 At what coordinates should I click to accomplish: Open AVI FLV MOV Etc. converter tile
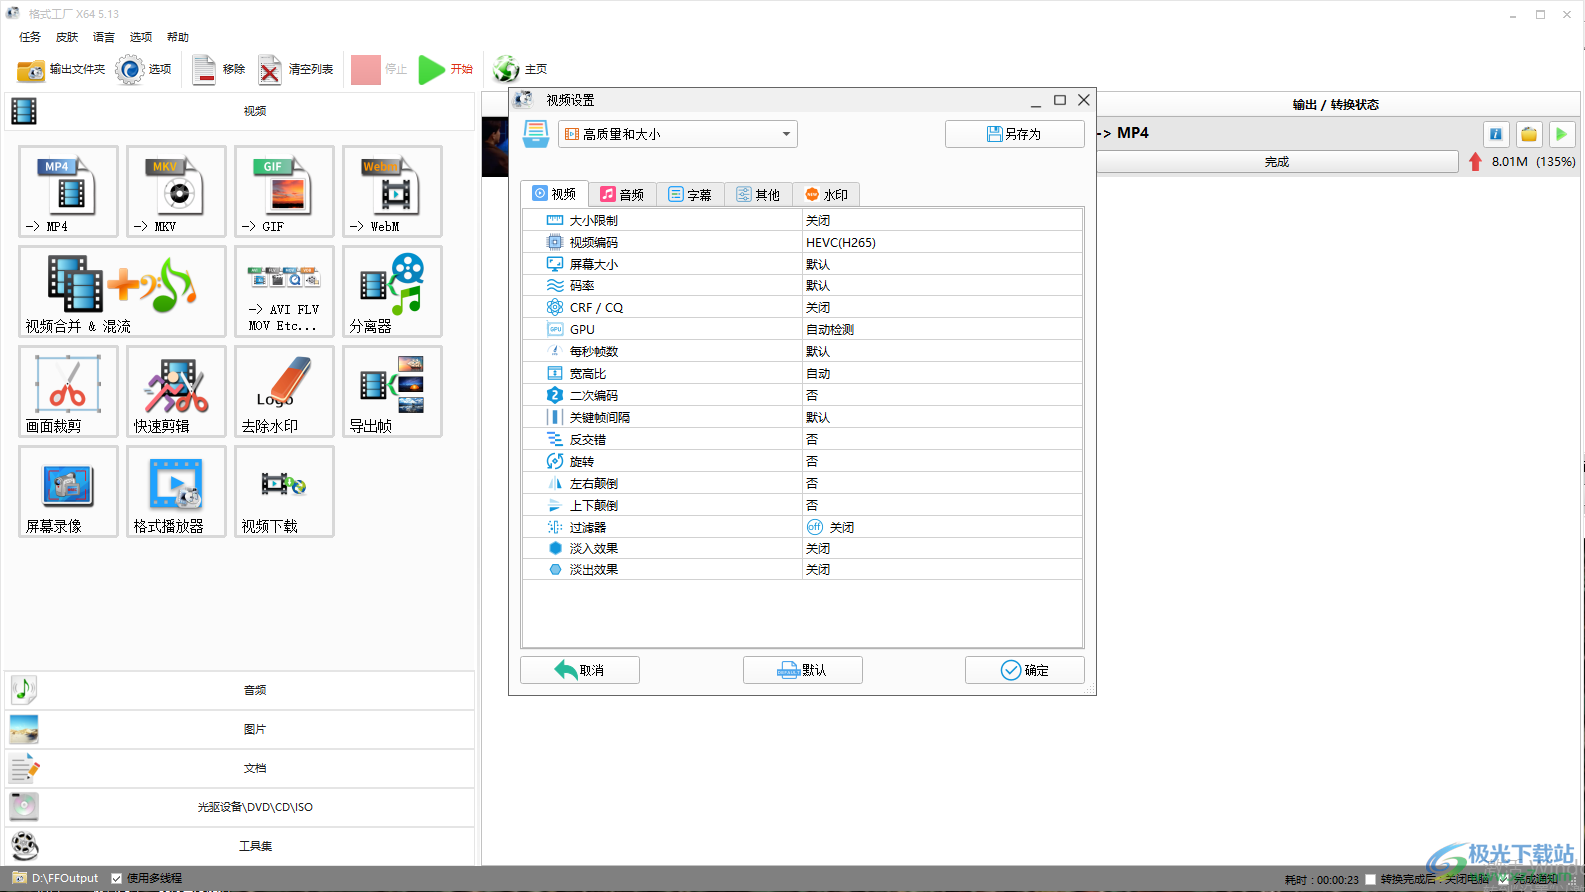(x=284, y=291)
